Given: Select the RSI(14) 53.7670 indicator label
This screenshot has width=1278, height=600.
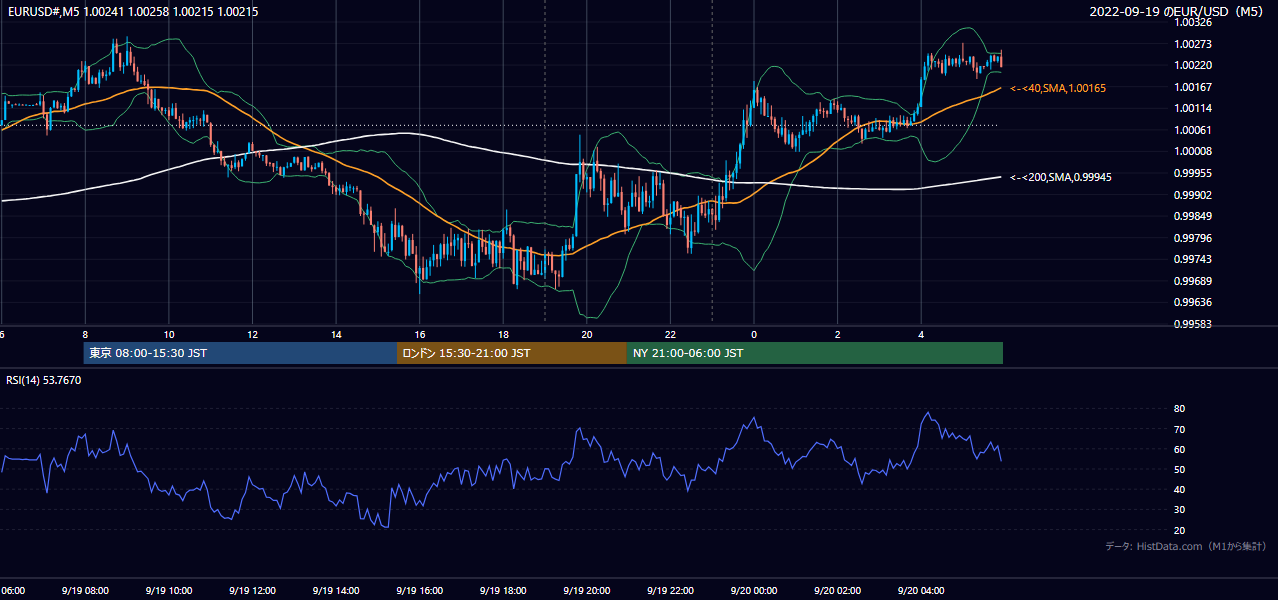Looking at the screenshot, I should pos(44,380).
